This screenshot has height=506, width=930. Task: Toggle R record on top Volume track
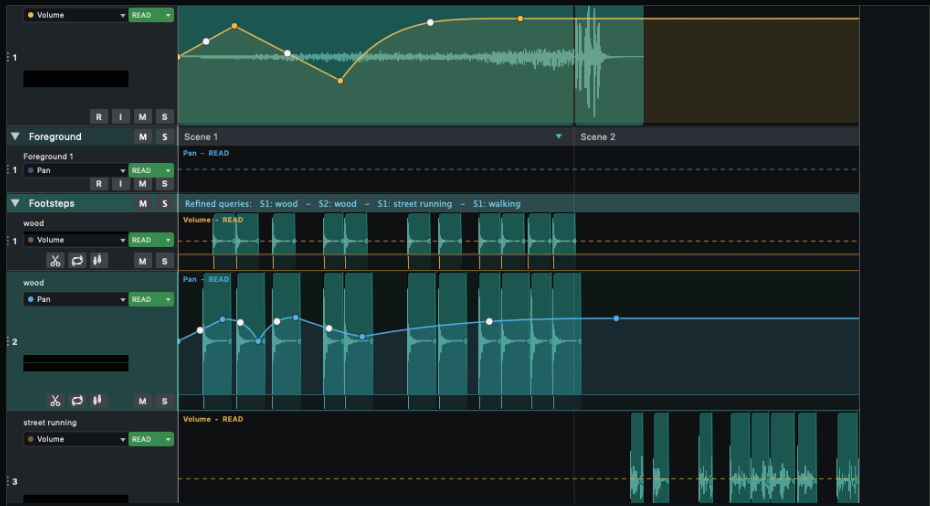pyautogui.click(x=98, y=117)
